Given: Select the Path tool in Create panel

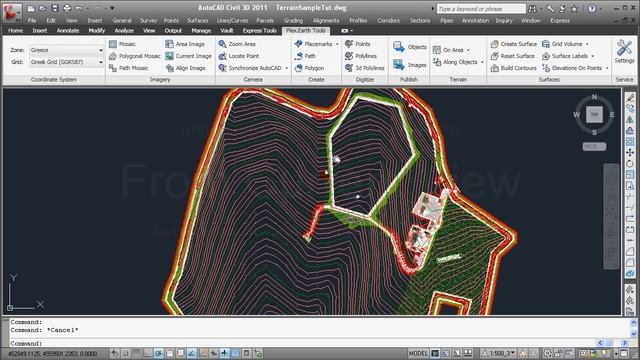Looking at the screenshot, I should click(305, 56).
